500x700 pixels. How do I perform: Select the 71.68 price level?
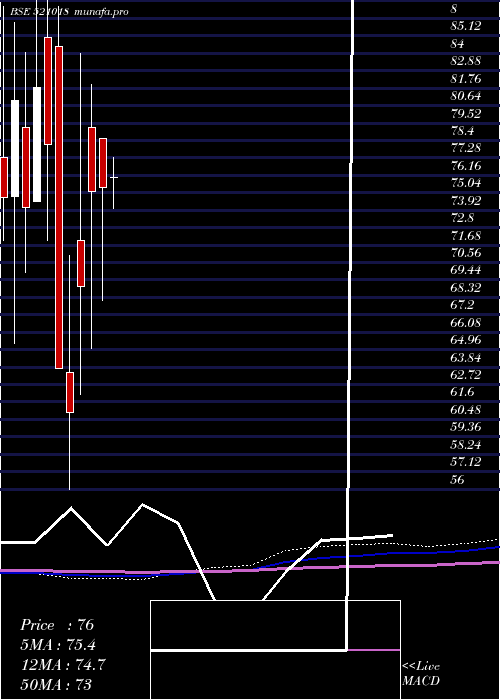point(466,235)
